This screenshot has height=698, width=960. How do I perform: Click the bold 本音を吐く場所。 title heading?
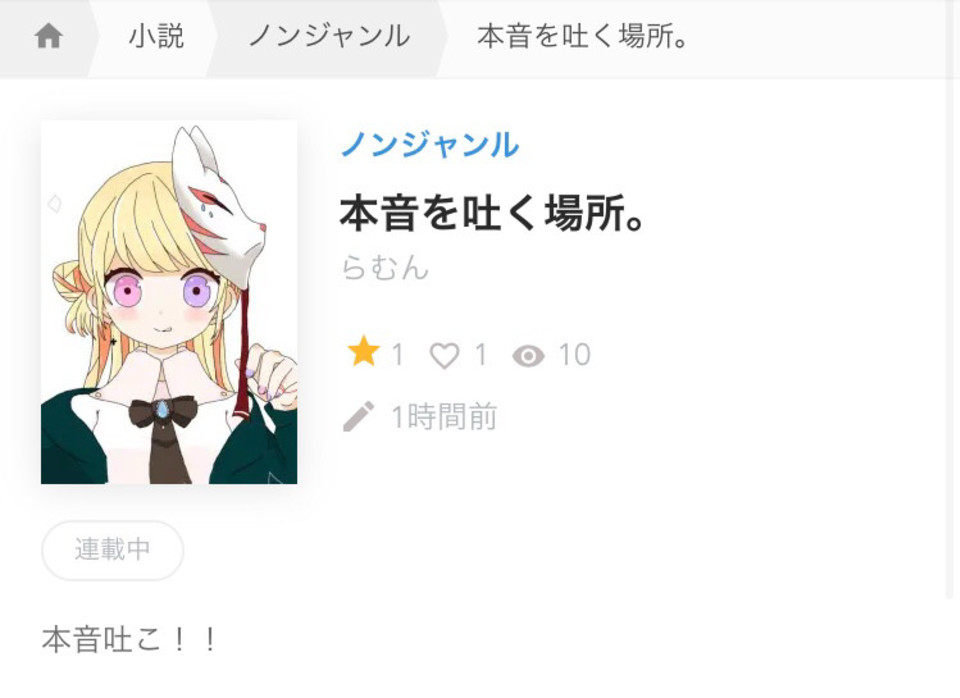[492, 212]
